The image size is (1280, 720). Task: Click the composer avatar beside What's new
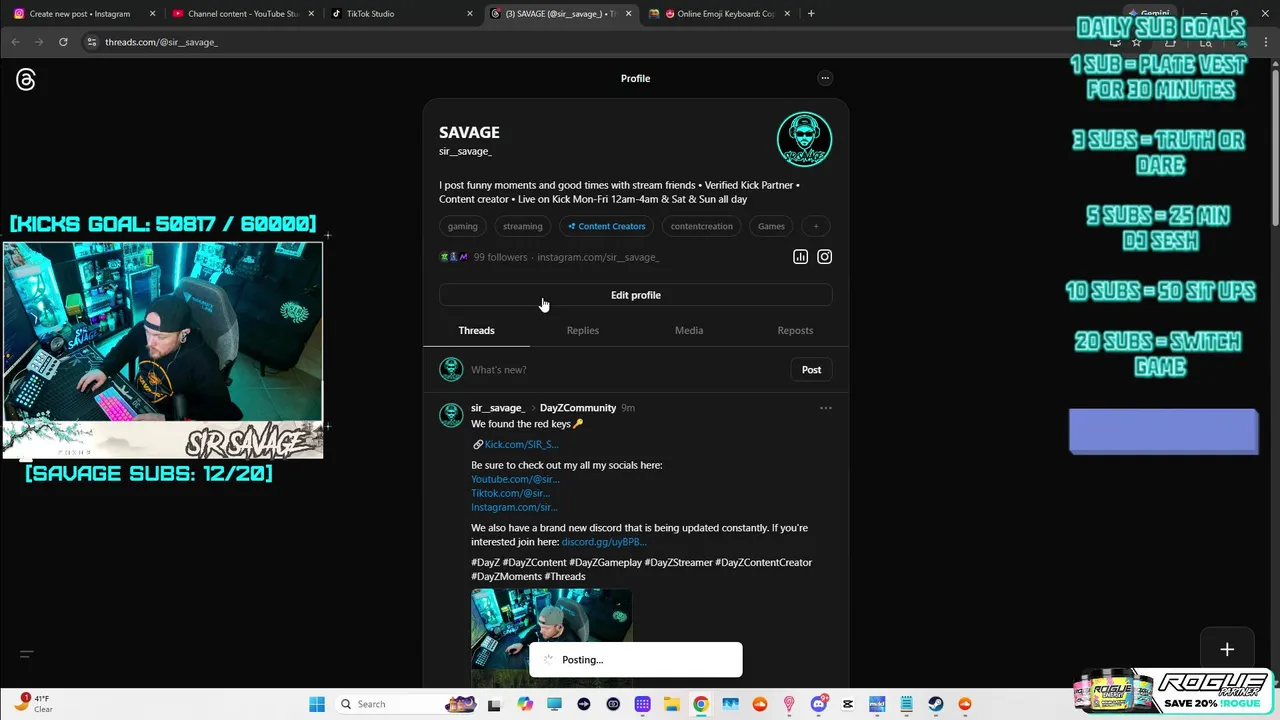click(452, 370)
